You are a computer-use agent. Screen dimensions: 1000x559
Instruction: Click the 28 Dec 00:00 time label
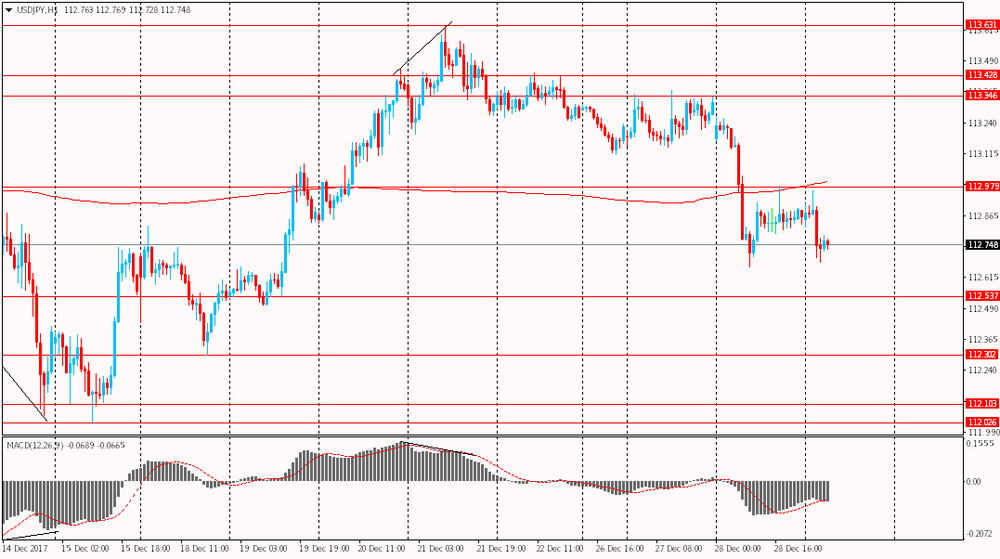tap(739, 549)
